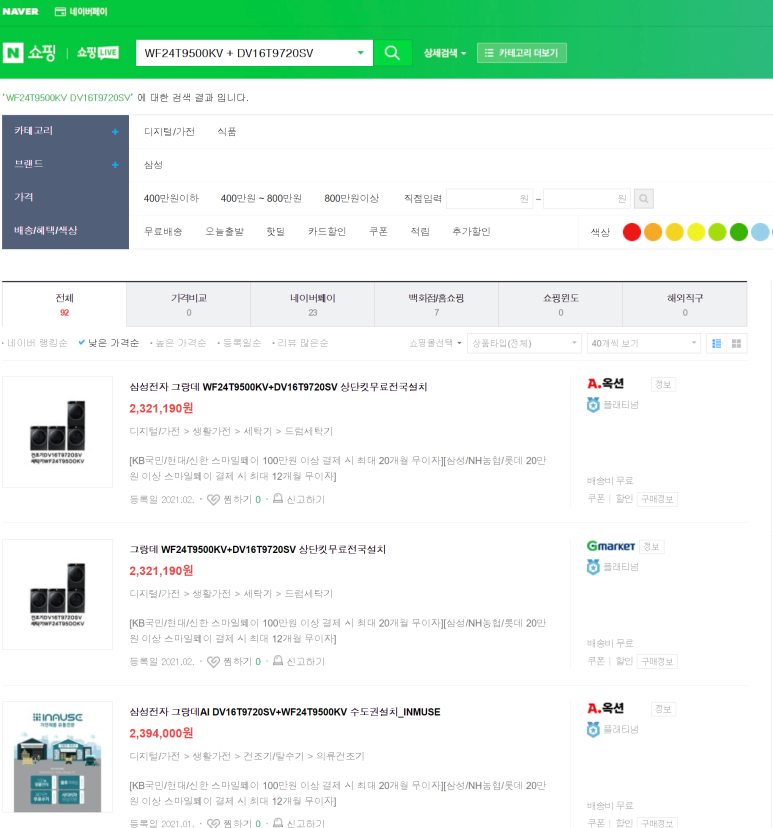This screenshot has height=828, width=773.
Task: Sort by 등록일순
Action: (242, 343)
